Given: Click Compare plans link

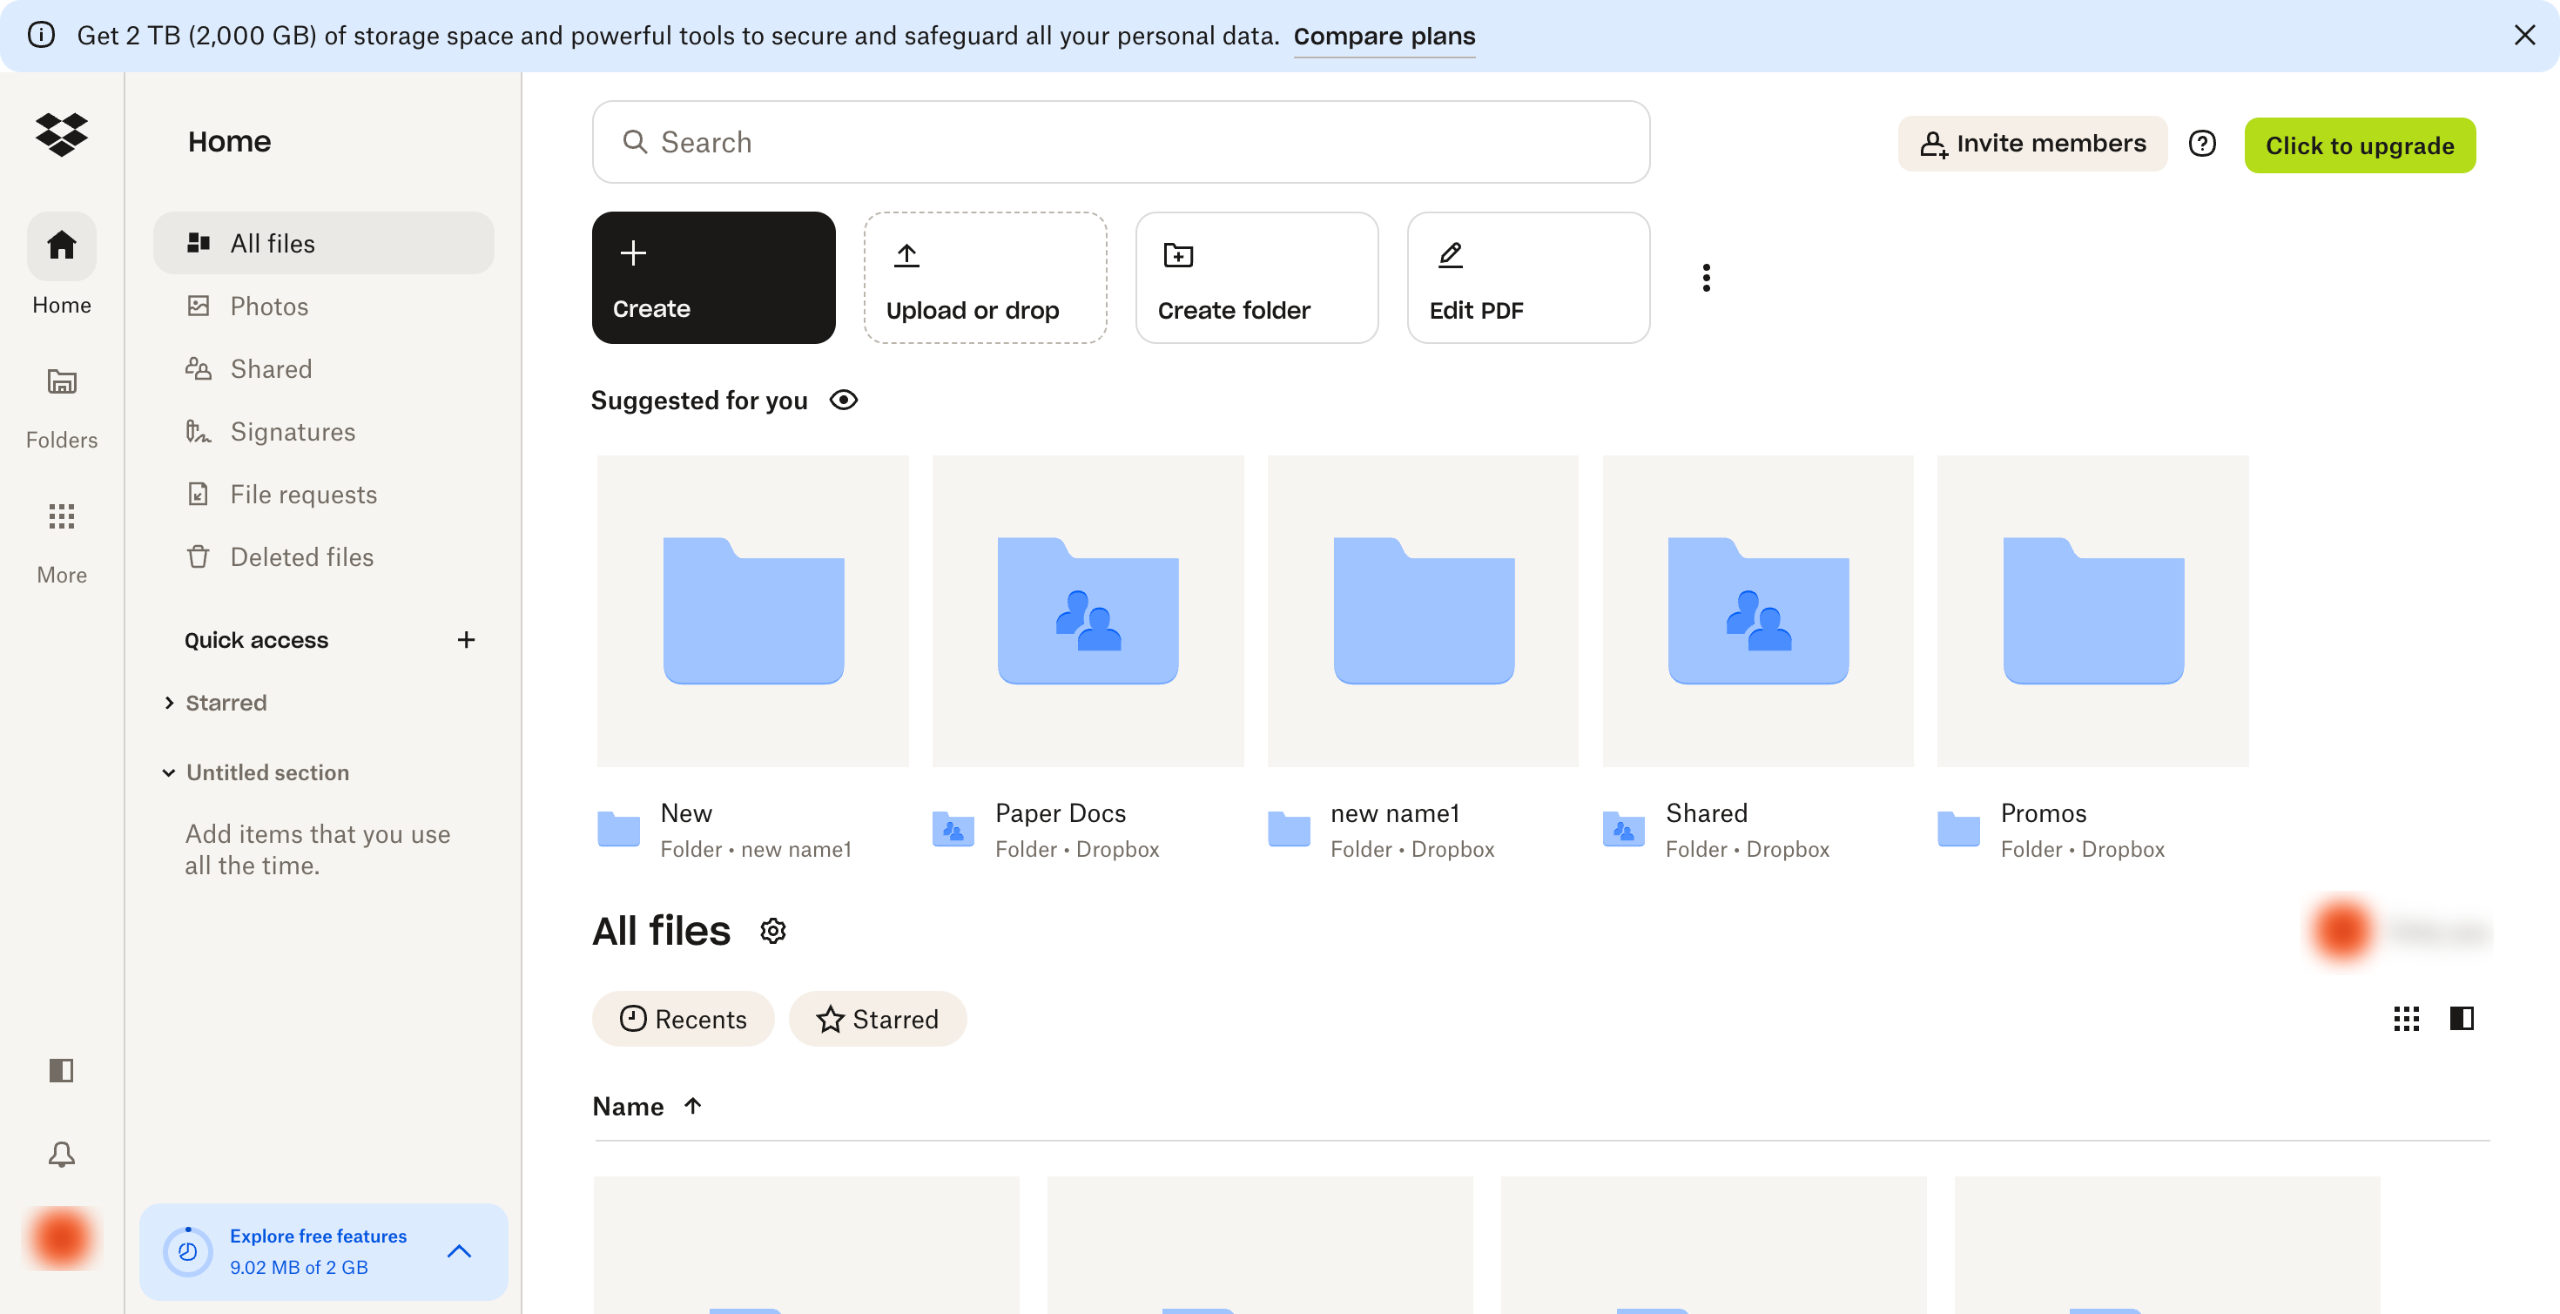Looking at the screenshot, I should coord(1384,36).
